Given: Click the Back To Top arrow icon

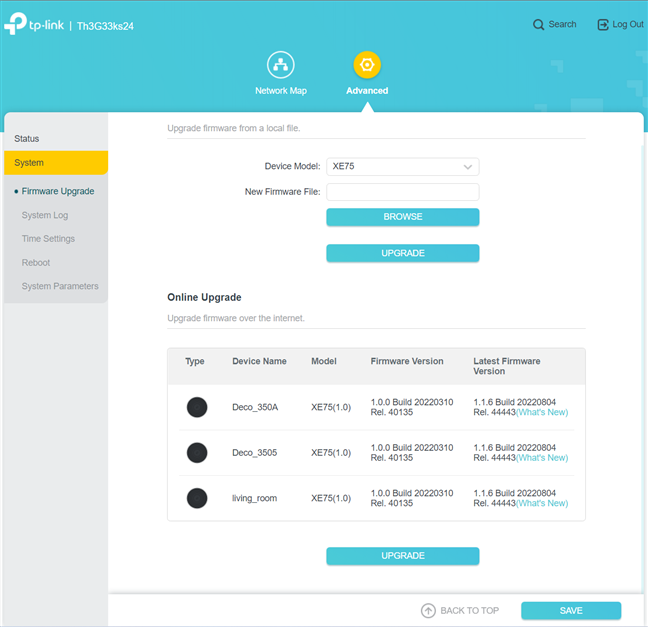Looking at the screenshot, I should pos(428,610).
